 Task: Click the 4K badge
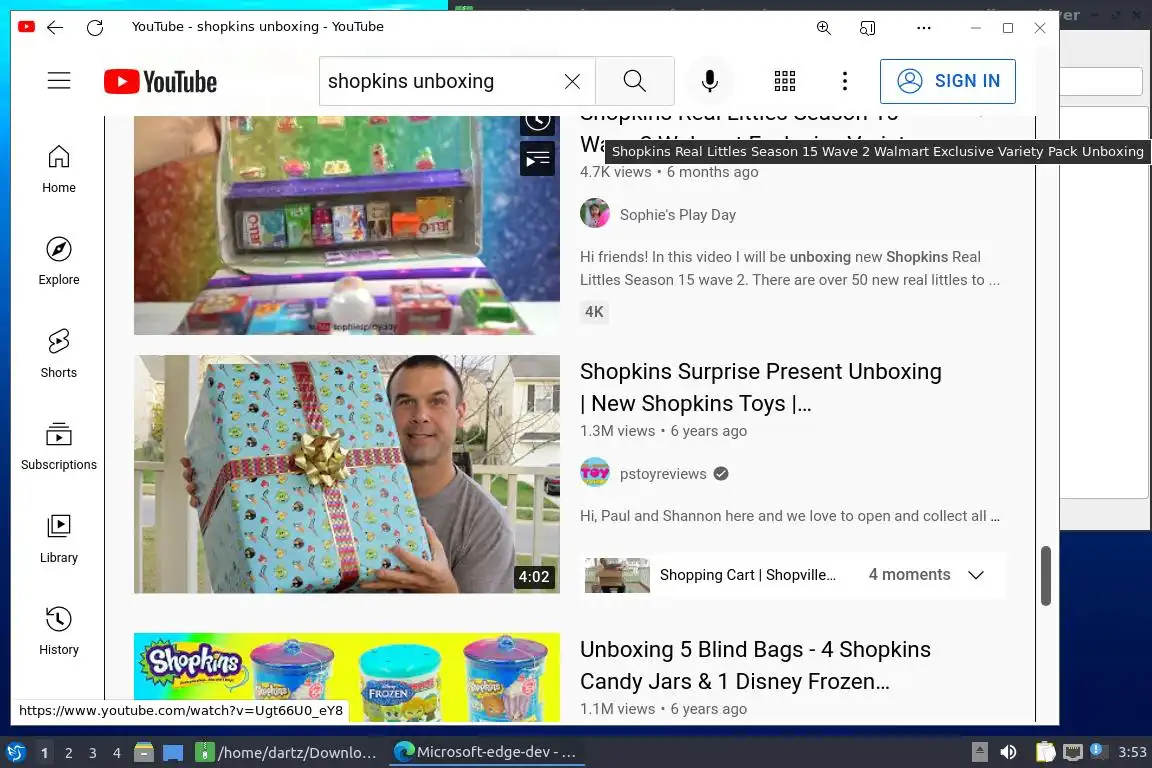[x=594, y=312]
